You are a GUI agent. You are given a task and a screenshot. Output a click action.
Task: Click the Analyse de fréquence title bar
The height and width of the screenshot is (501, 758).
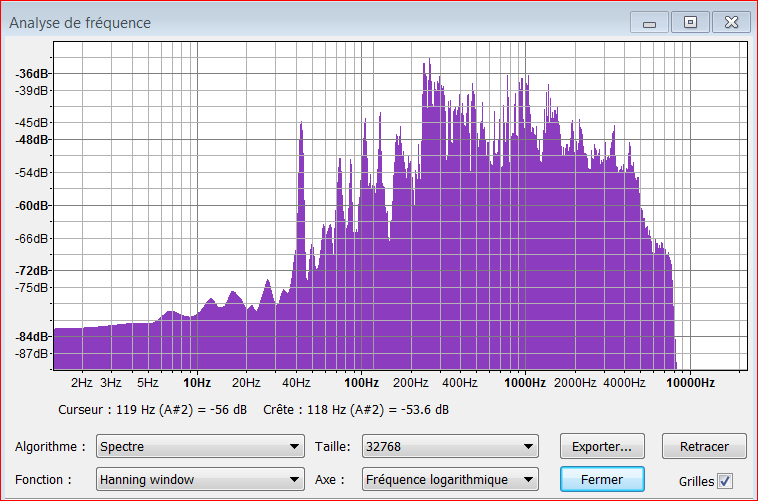300,22
